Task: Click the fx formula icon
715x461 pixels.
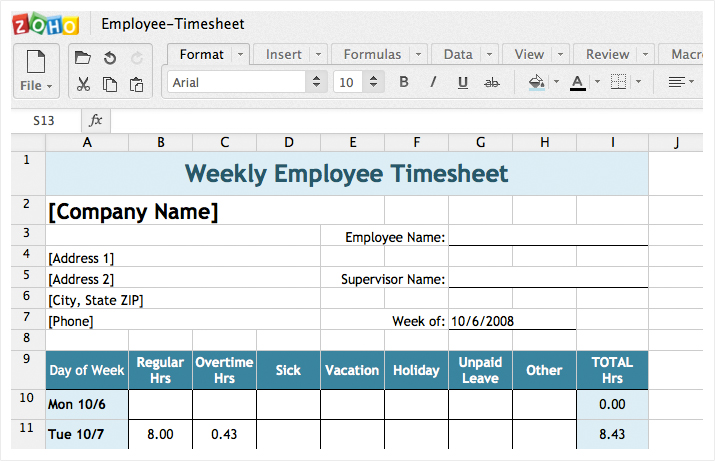Action: [x=96, y=120]
